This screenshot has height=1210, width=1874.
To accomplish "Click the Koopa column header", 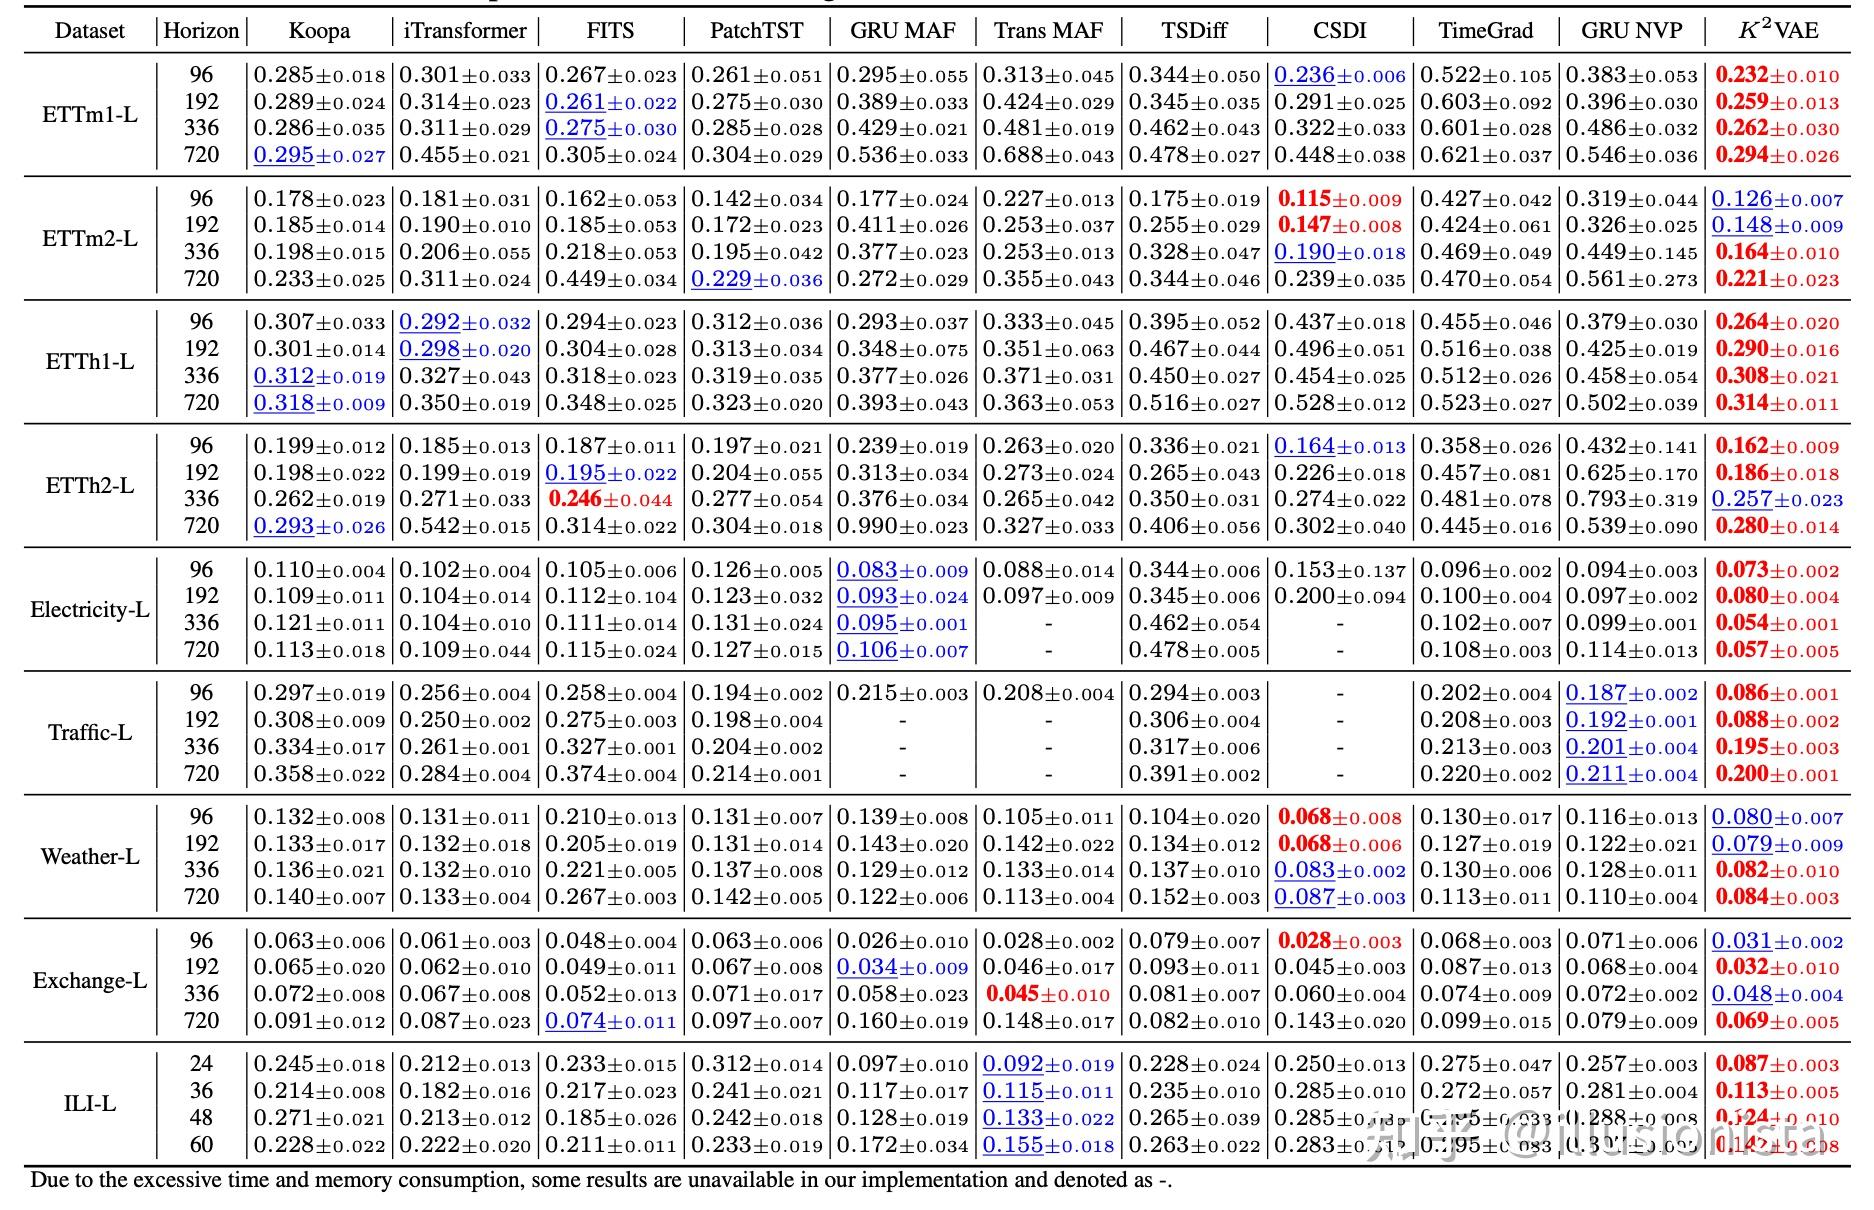I will (x=318, y=31).
